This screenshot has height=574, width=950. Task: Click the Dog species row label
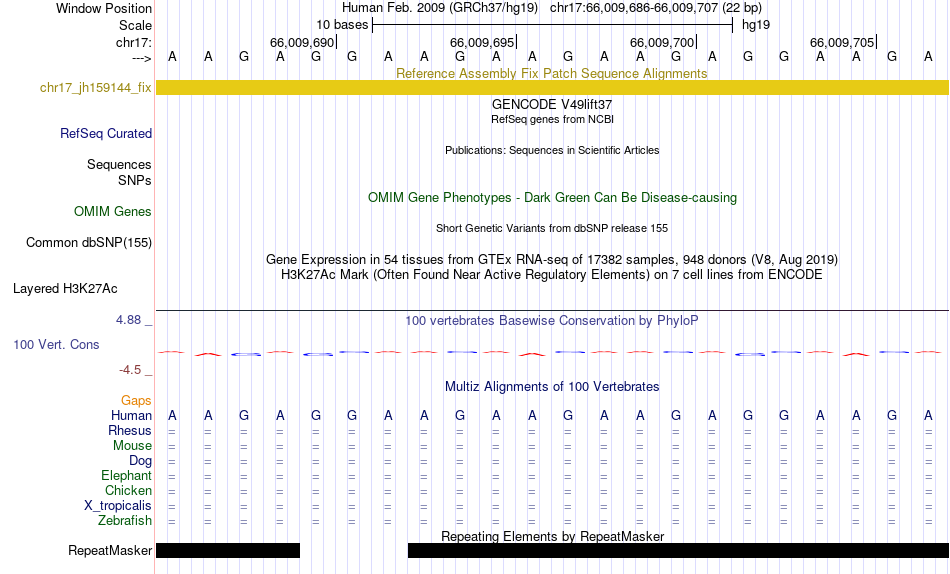tap(140, 461)
